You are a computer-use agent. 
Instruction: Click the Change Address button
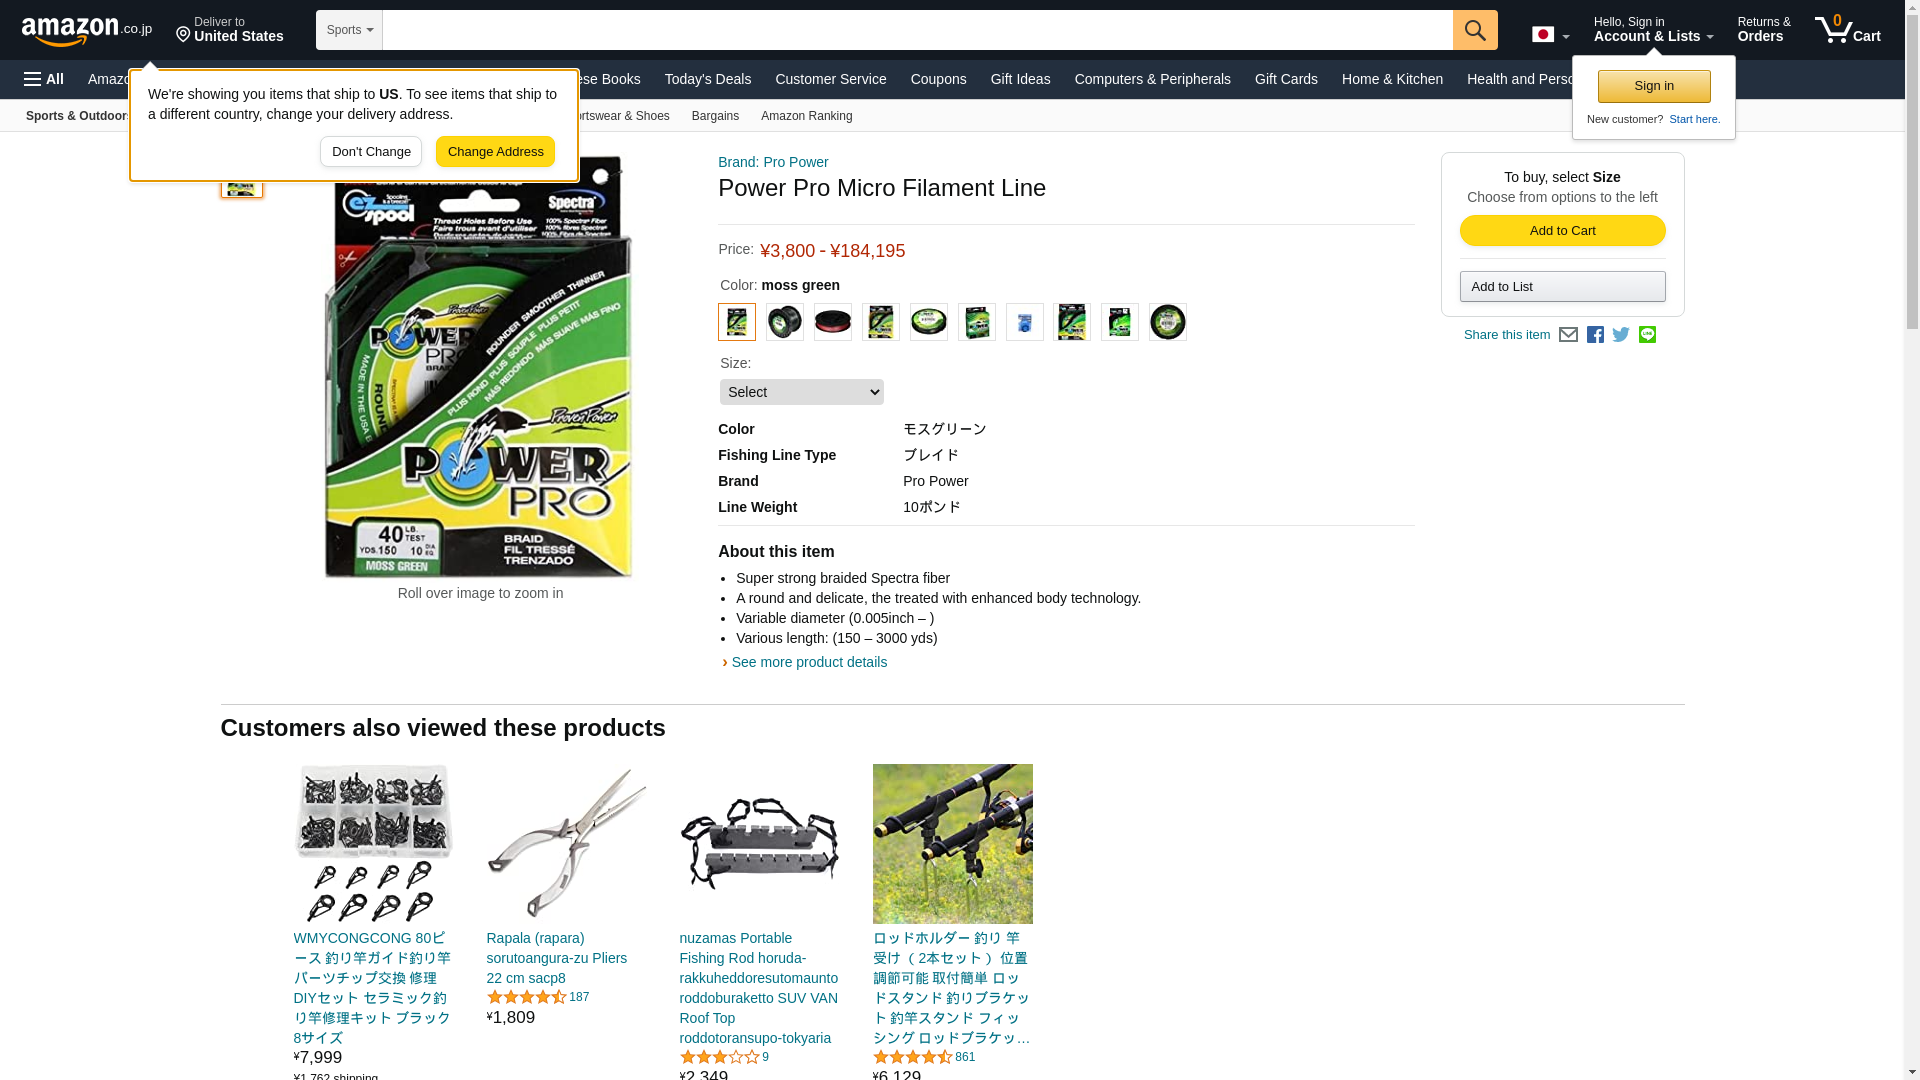click(x=495, y=152)
